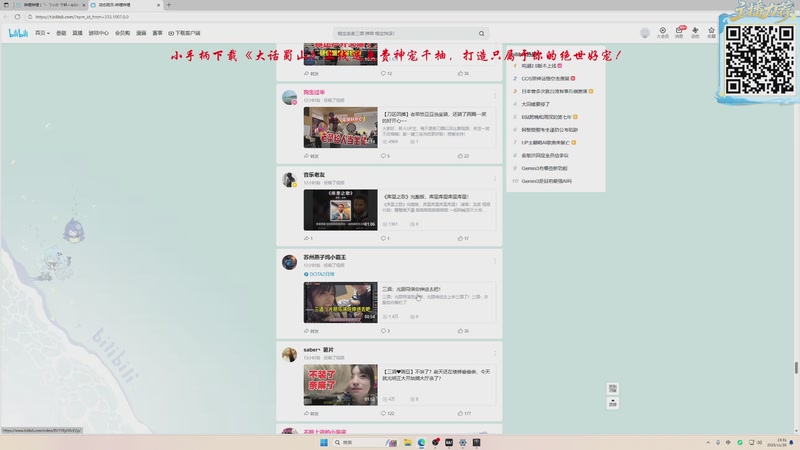Image resolution: width=800 pixels, height=450 pixels.
Task: Open 苏州燕子坞小霸王 user profile name
Action: pyautogui.click(x=324, y=257)
